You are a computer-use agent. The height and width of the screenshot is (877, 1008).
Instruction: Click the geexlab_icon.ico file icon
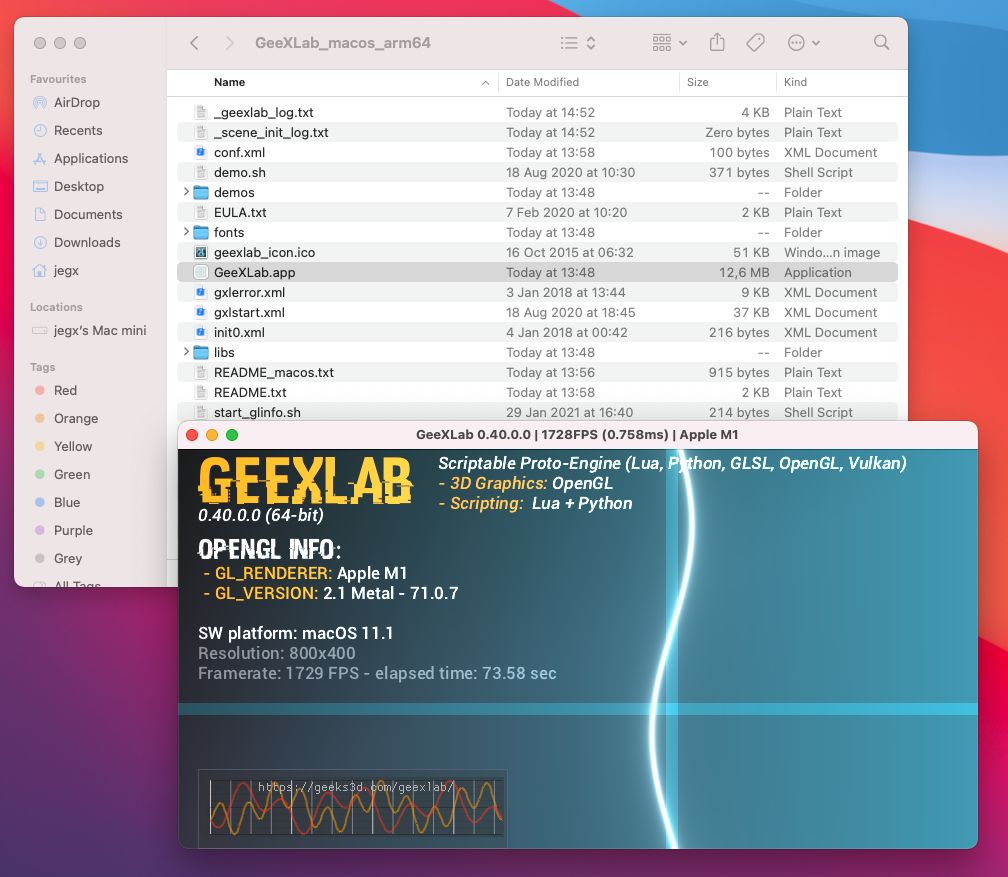[x=201, y=252]
